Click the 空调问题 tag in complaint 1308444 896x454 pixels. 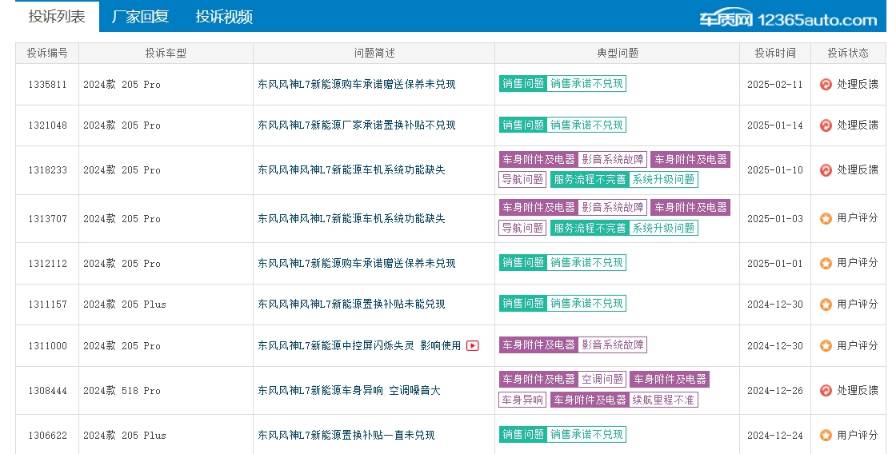click(x=602, y=380)
